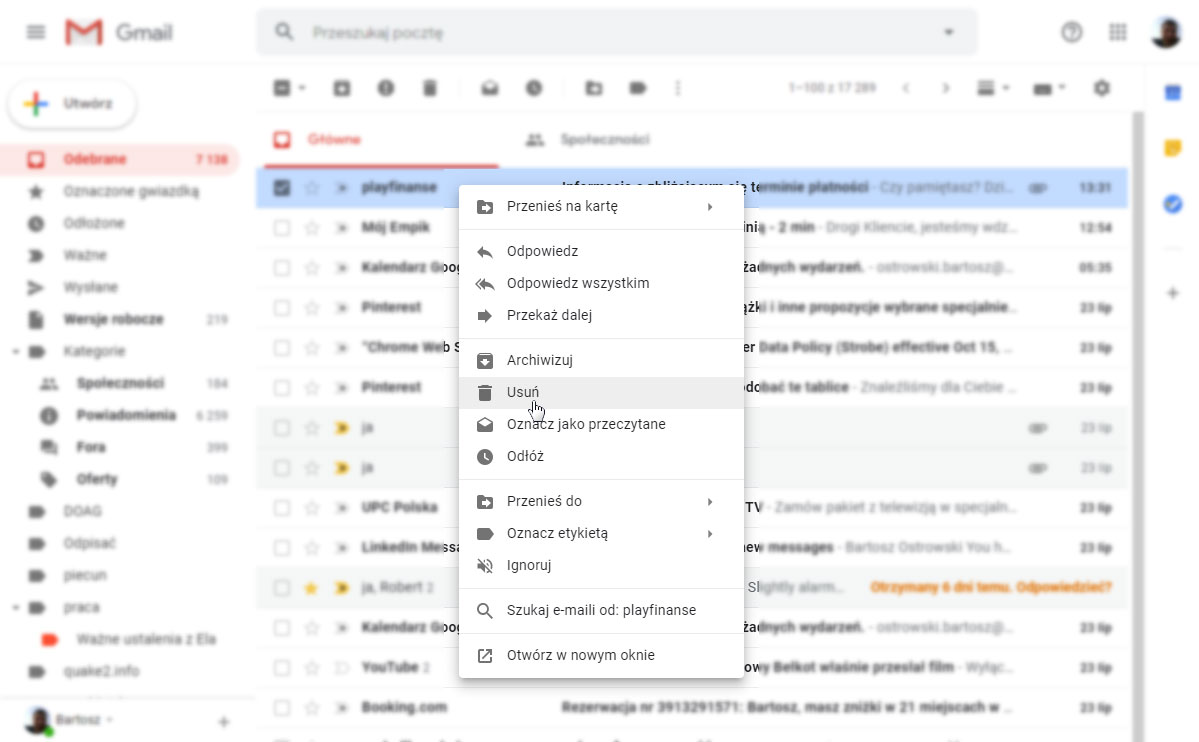Image resolution: width=1199 pixels, height=742 pixels.
Task: Click the snooze clock toolbar icon
Action: (x=534, y=88)
